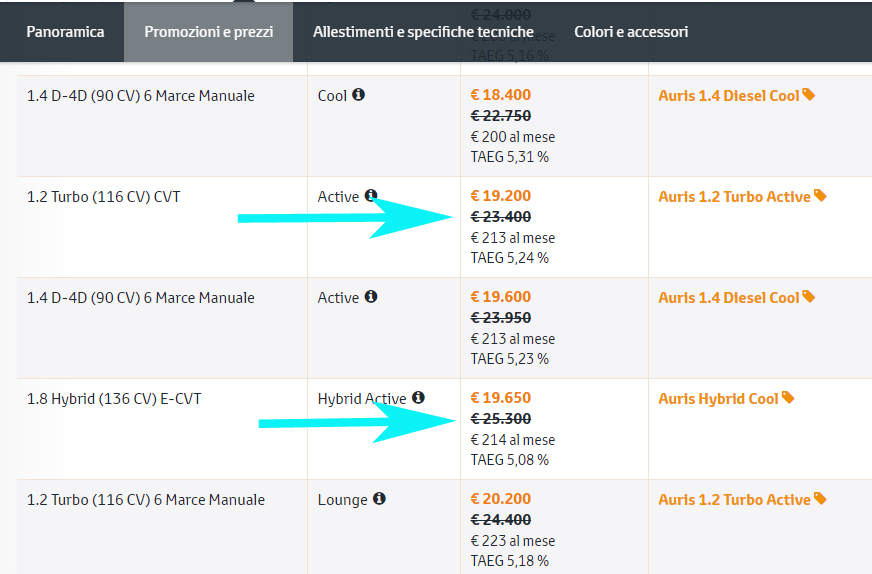The height and width of the screenshot is (574, 872).
Task: Click tag icon in the Lounge row
Action: [x=820, y=499]
